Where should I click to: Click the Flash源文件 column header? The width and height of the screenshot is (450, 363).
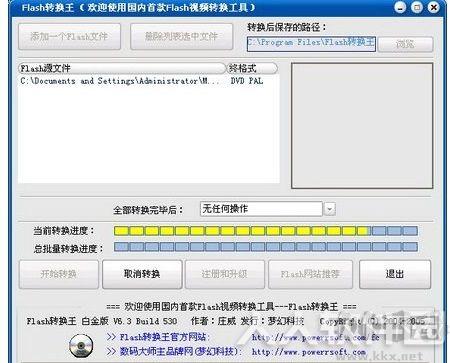coord(122,68)
